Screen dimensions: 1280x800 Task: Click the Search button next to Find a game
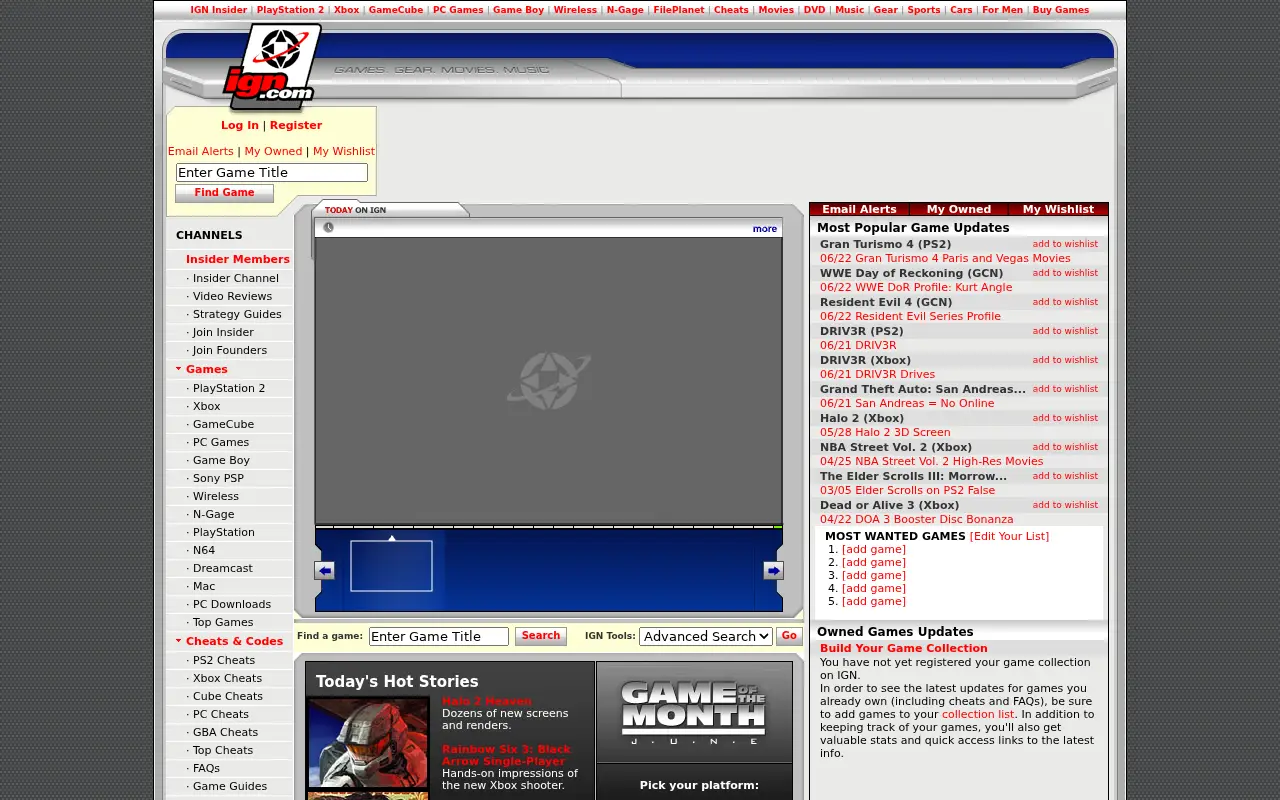point(541,636)
